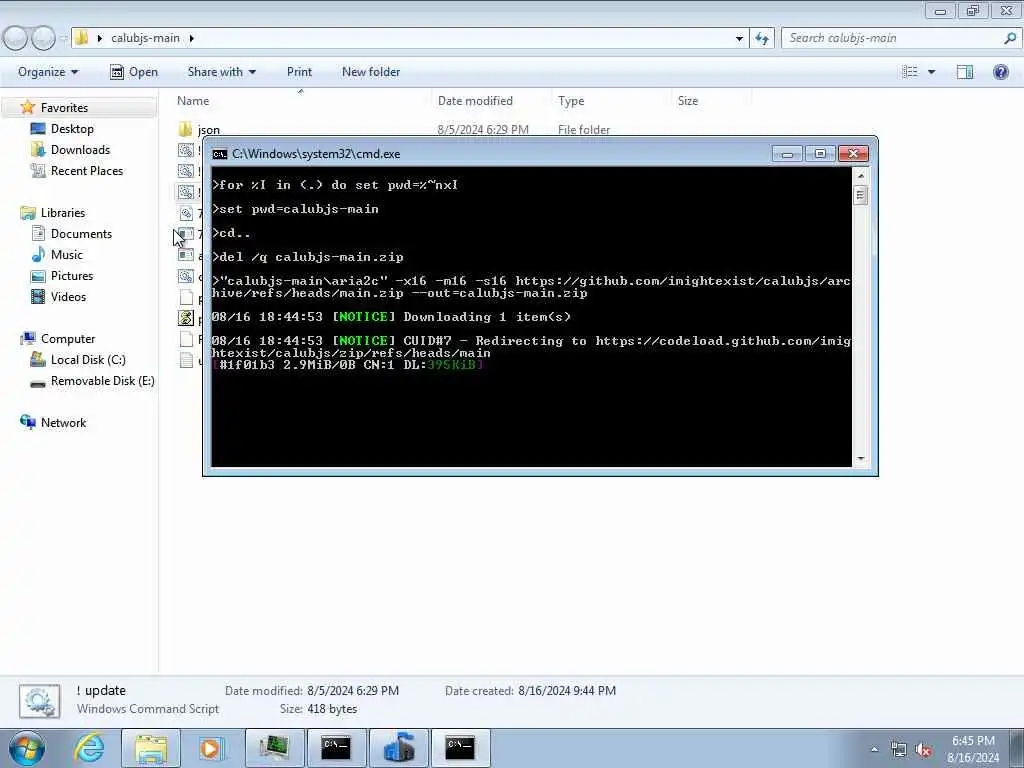Click Explorer's Forward navigation button
1024x768 pixels.
[x=43, y=38]
